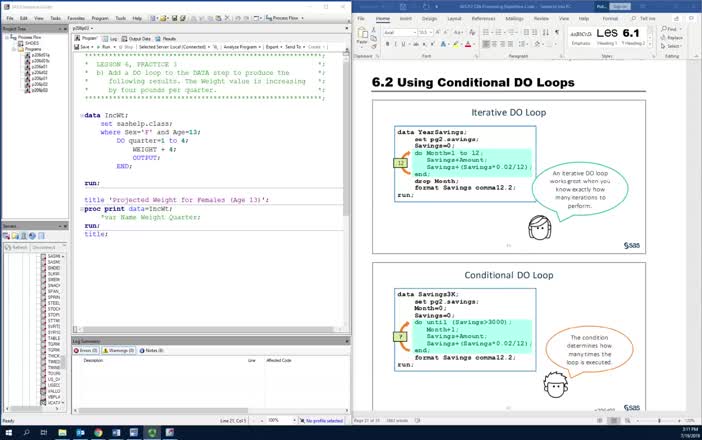Click Center alignment in Word

494,44
